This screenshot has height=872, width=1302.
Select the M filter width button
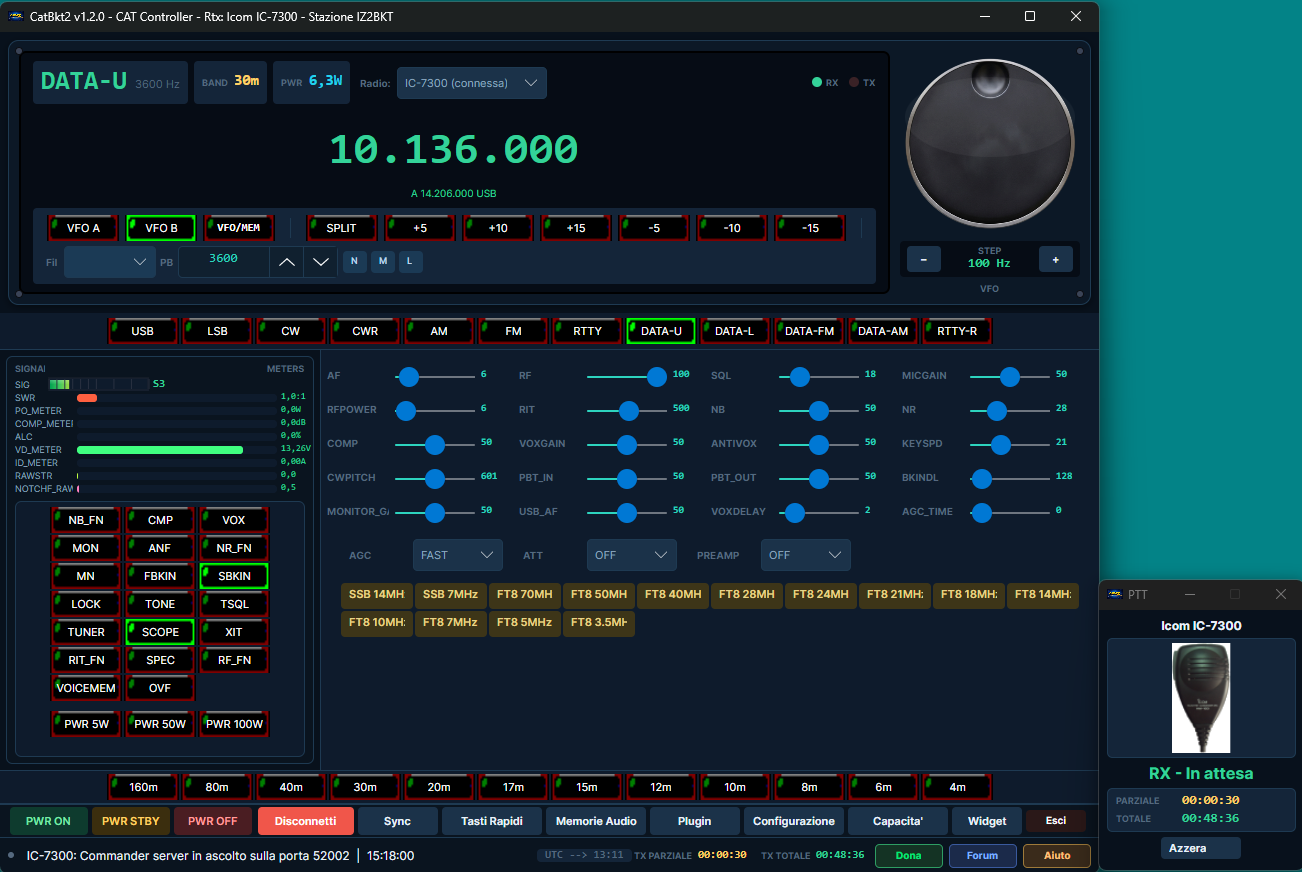(382, 262)
